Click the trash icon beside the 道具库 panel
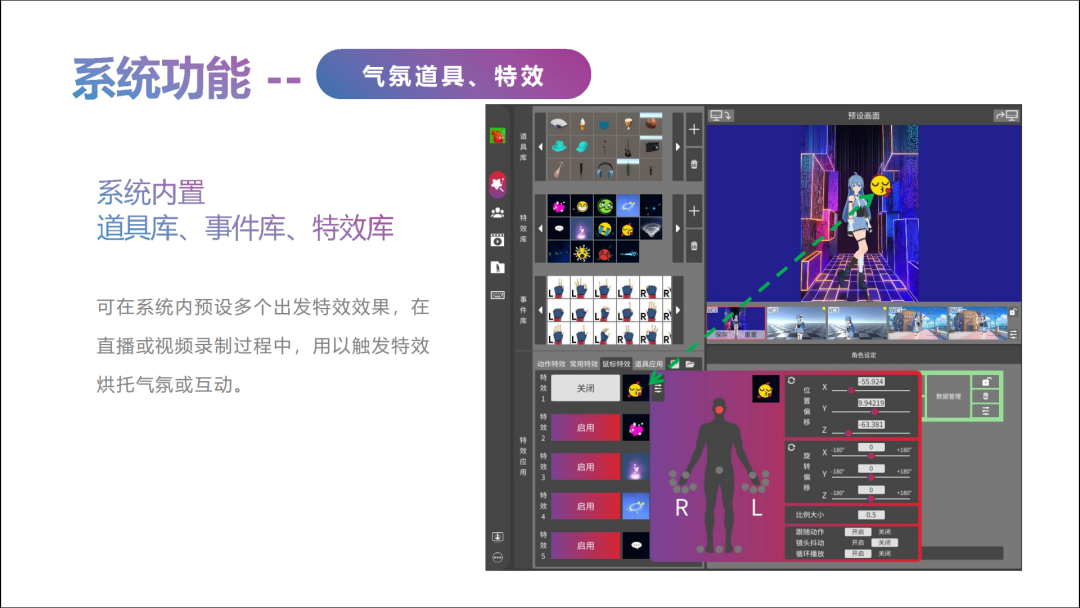 coord(693,162)
